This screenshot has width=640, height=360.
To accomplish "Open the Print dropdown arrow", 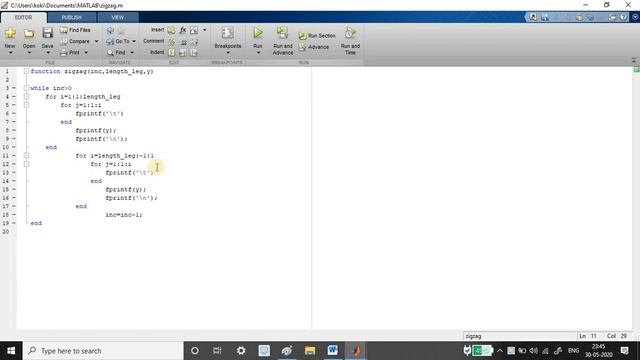I will point(86,53).
